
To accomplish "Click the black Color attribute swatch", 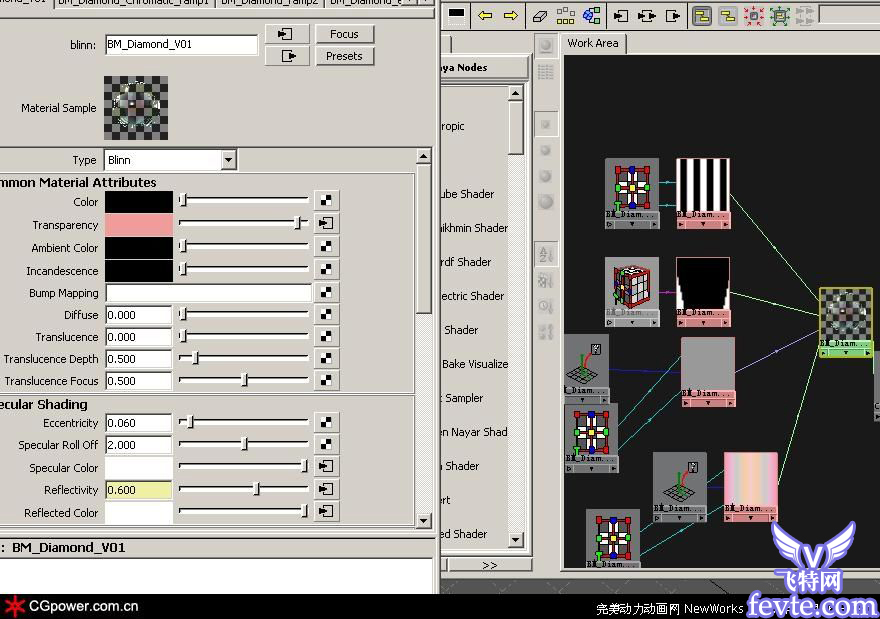I will coord(139,201).
